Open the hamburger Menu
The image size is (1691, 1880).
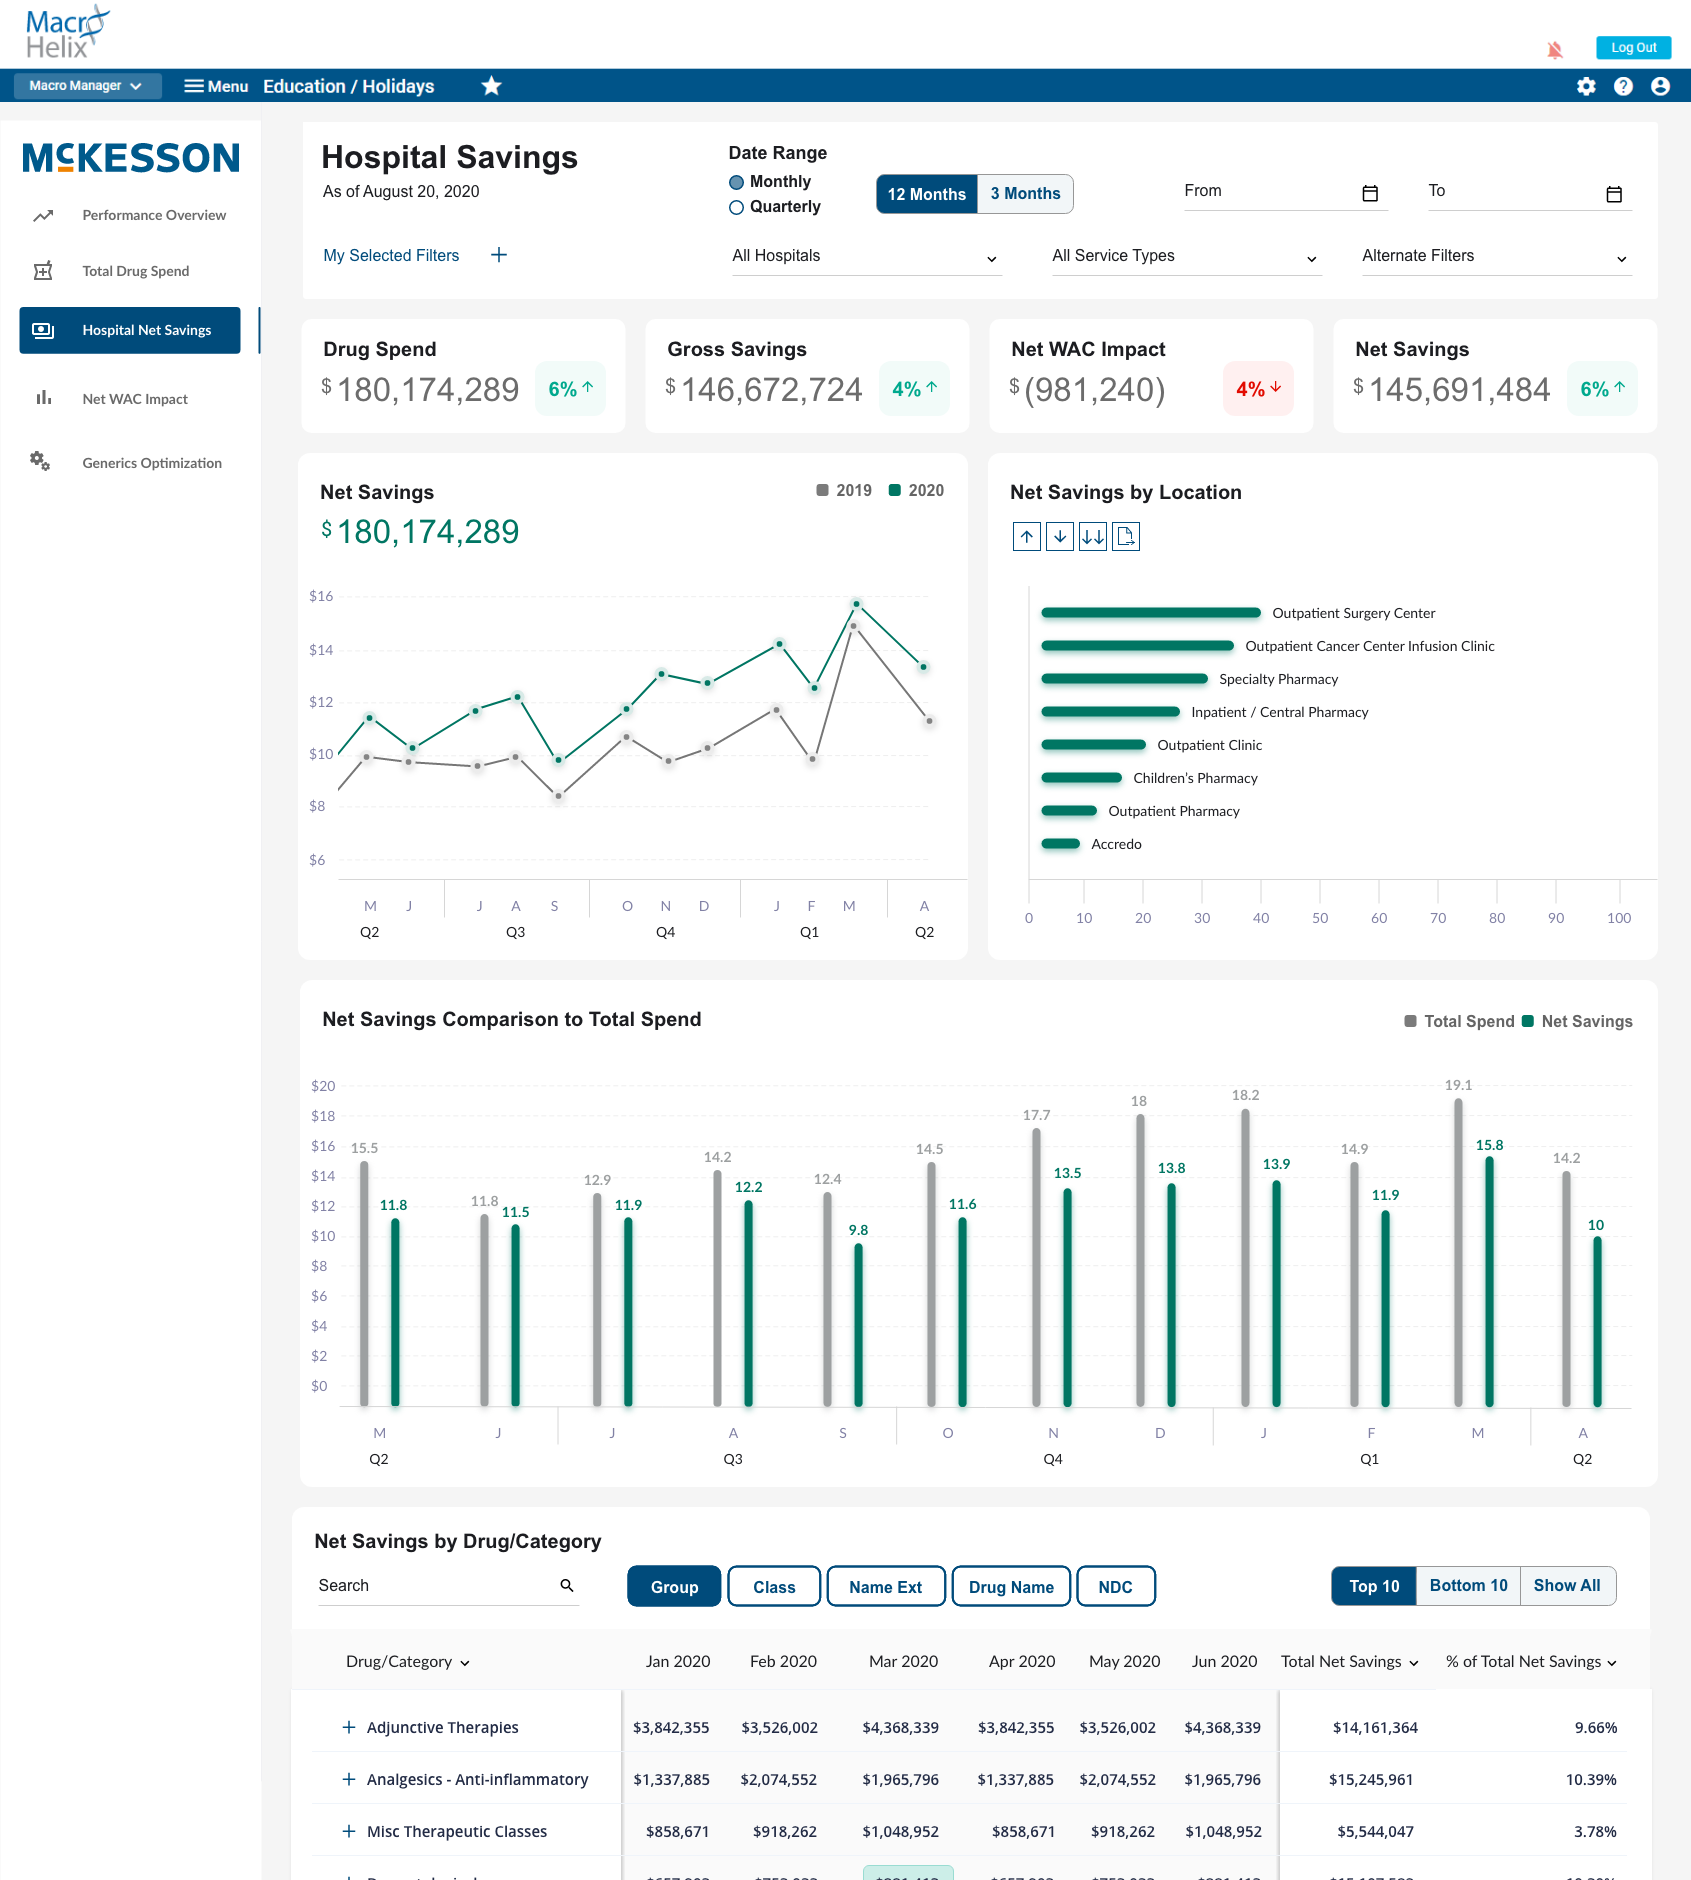(216, 86)
